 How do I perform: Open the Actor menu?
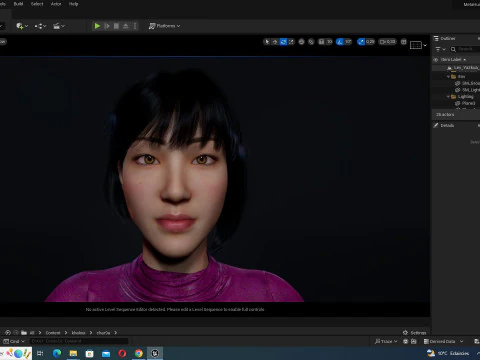coord(56,4)
